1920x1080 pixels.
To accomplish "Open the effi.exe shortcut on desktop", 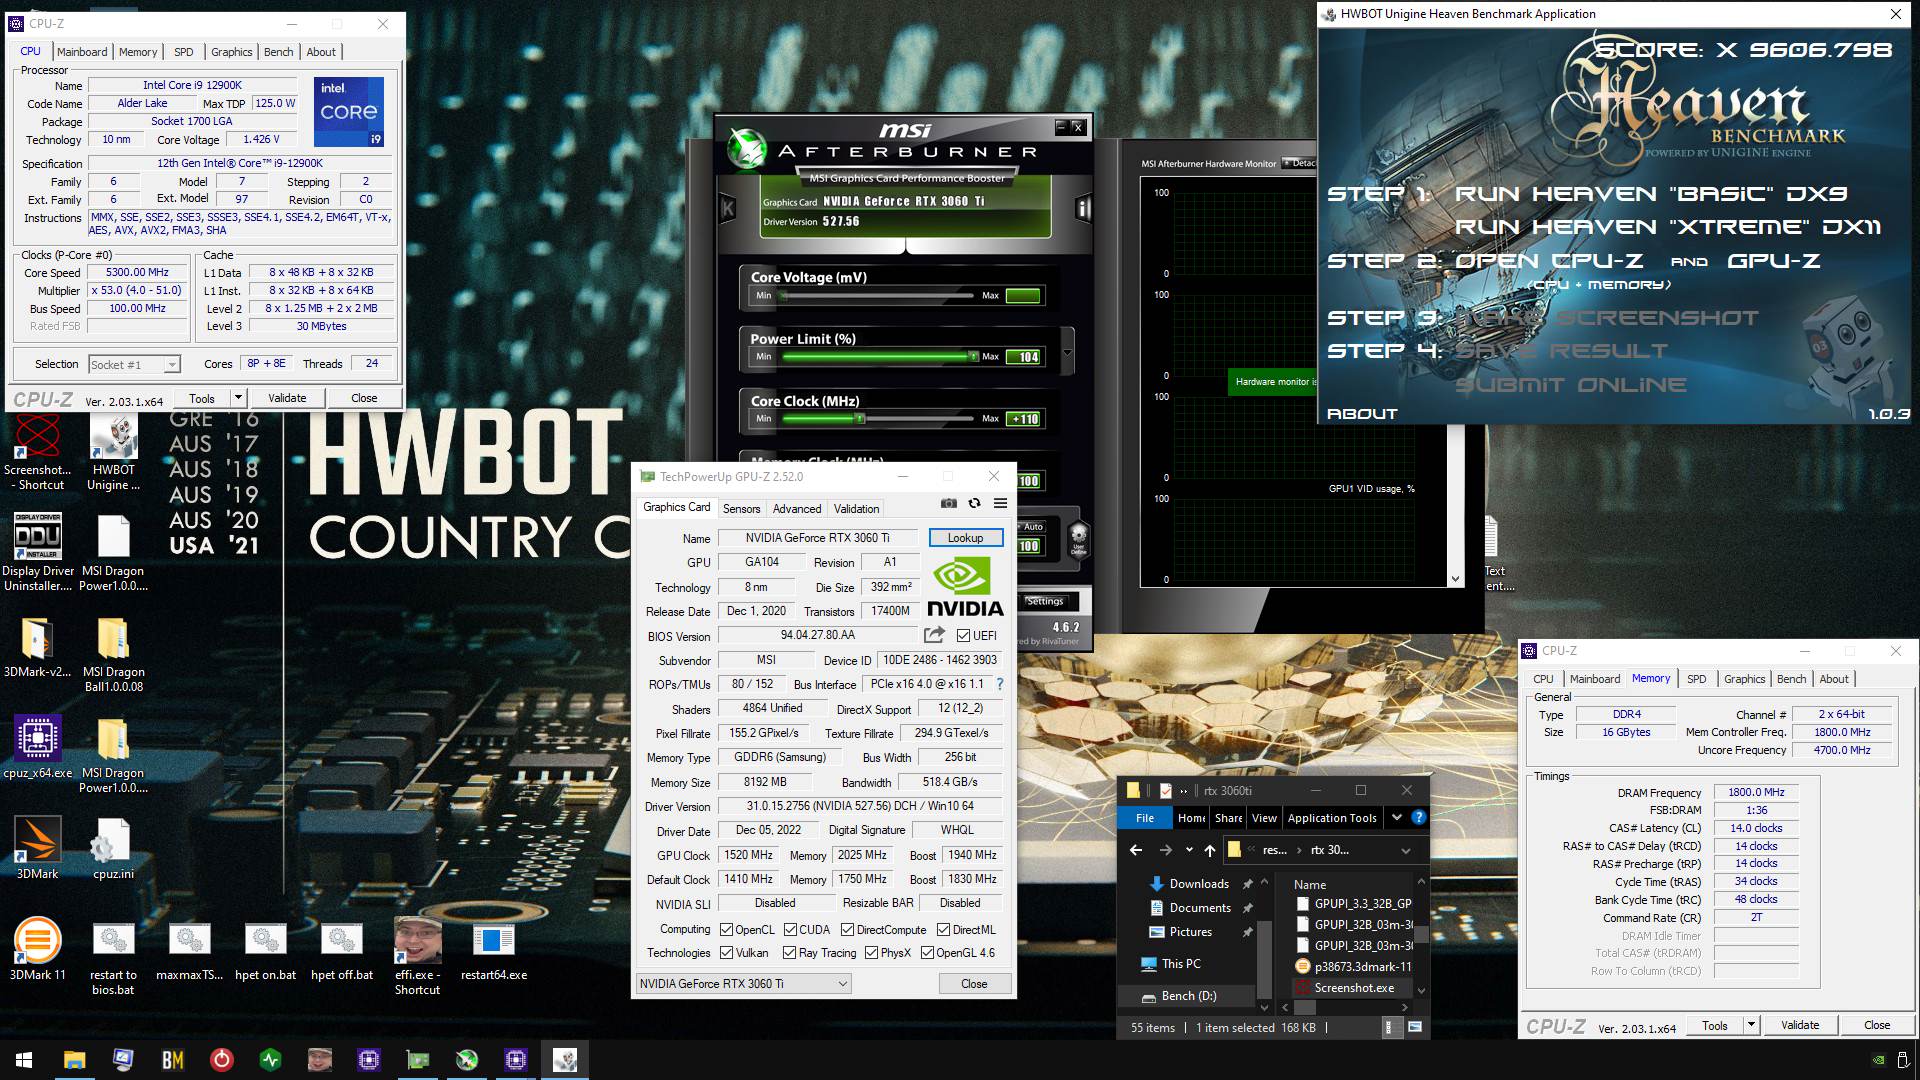I will tap(417, 956).
